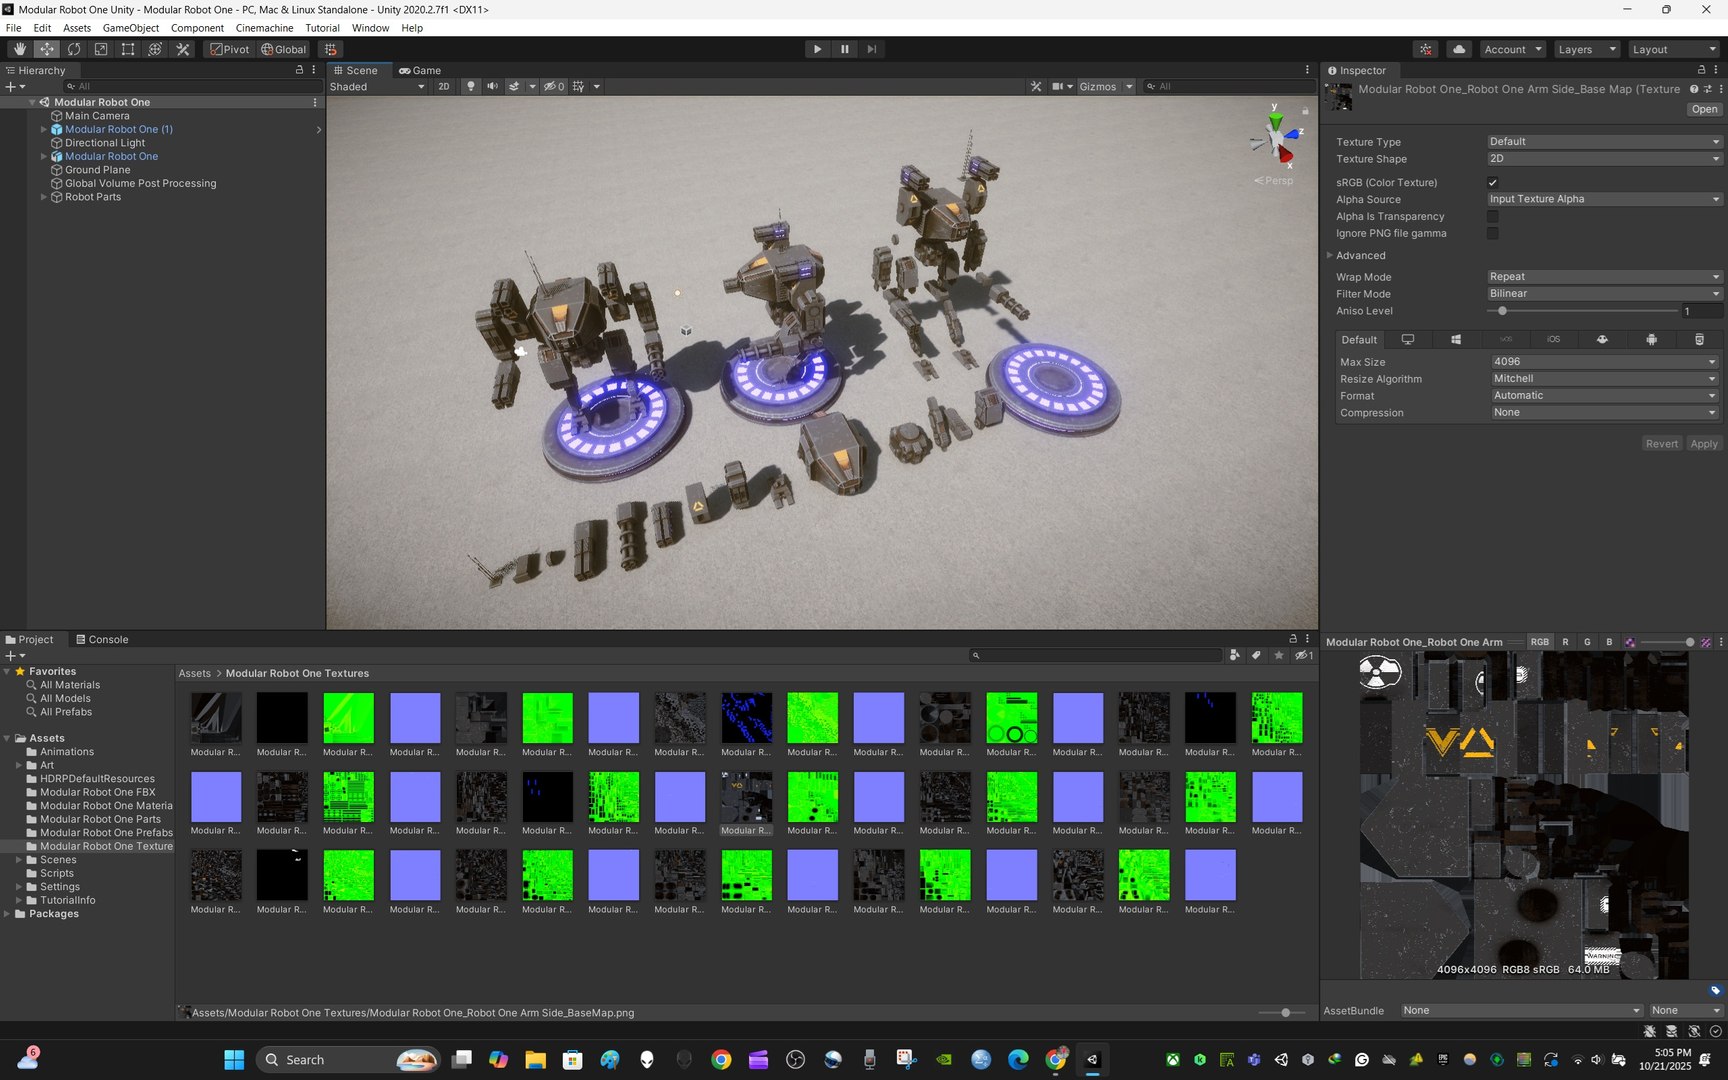Open scene view component tools icon

tap(1036, 87)
